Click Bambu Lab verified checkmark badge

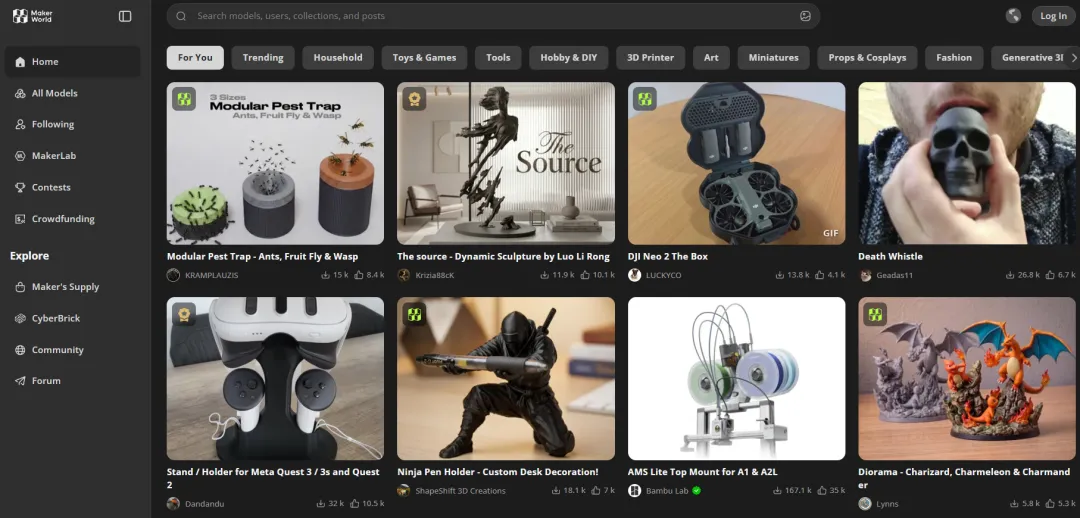pos(696,490)
